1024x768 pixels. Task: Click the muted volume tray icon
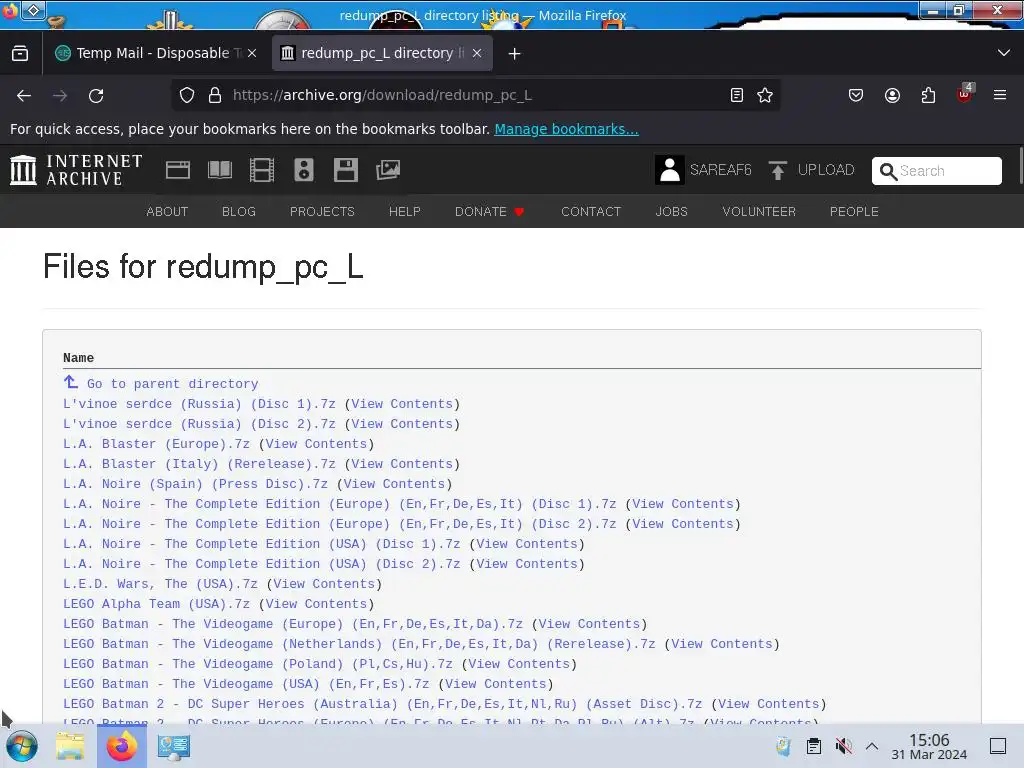(x=843, y=746)
